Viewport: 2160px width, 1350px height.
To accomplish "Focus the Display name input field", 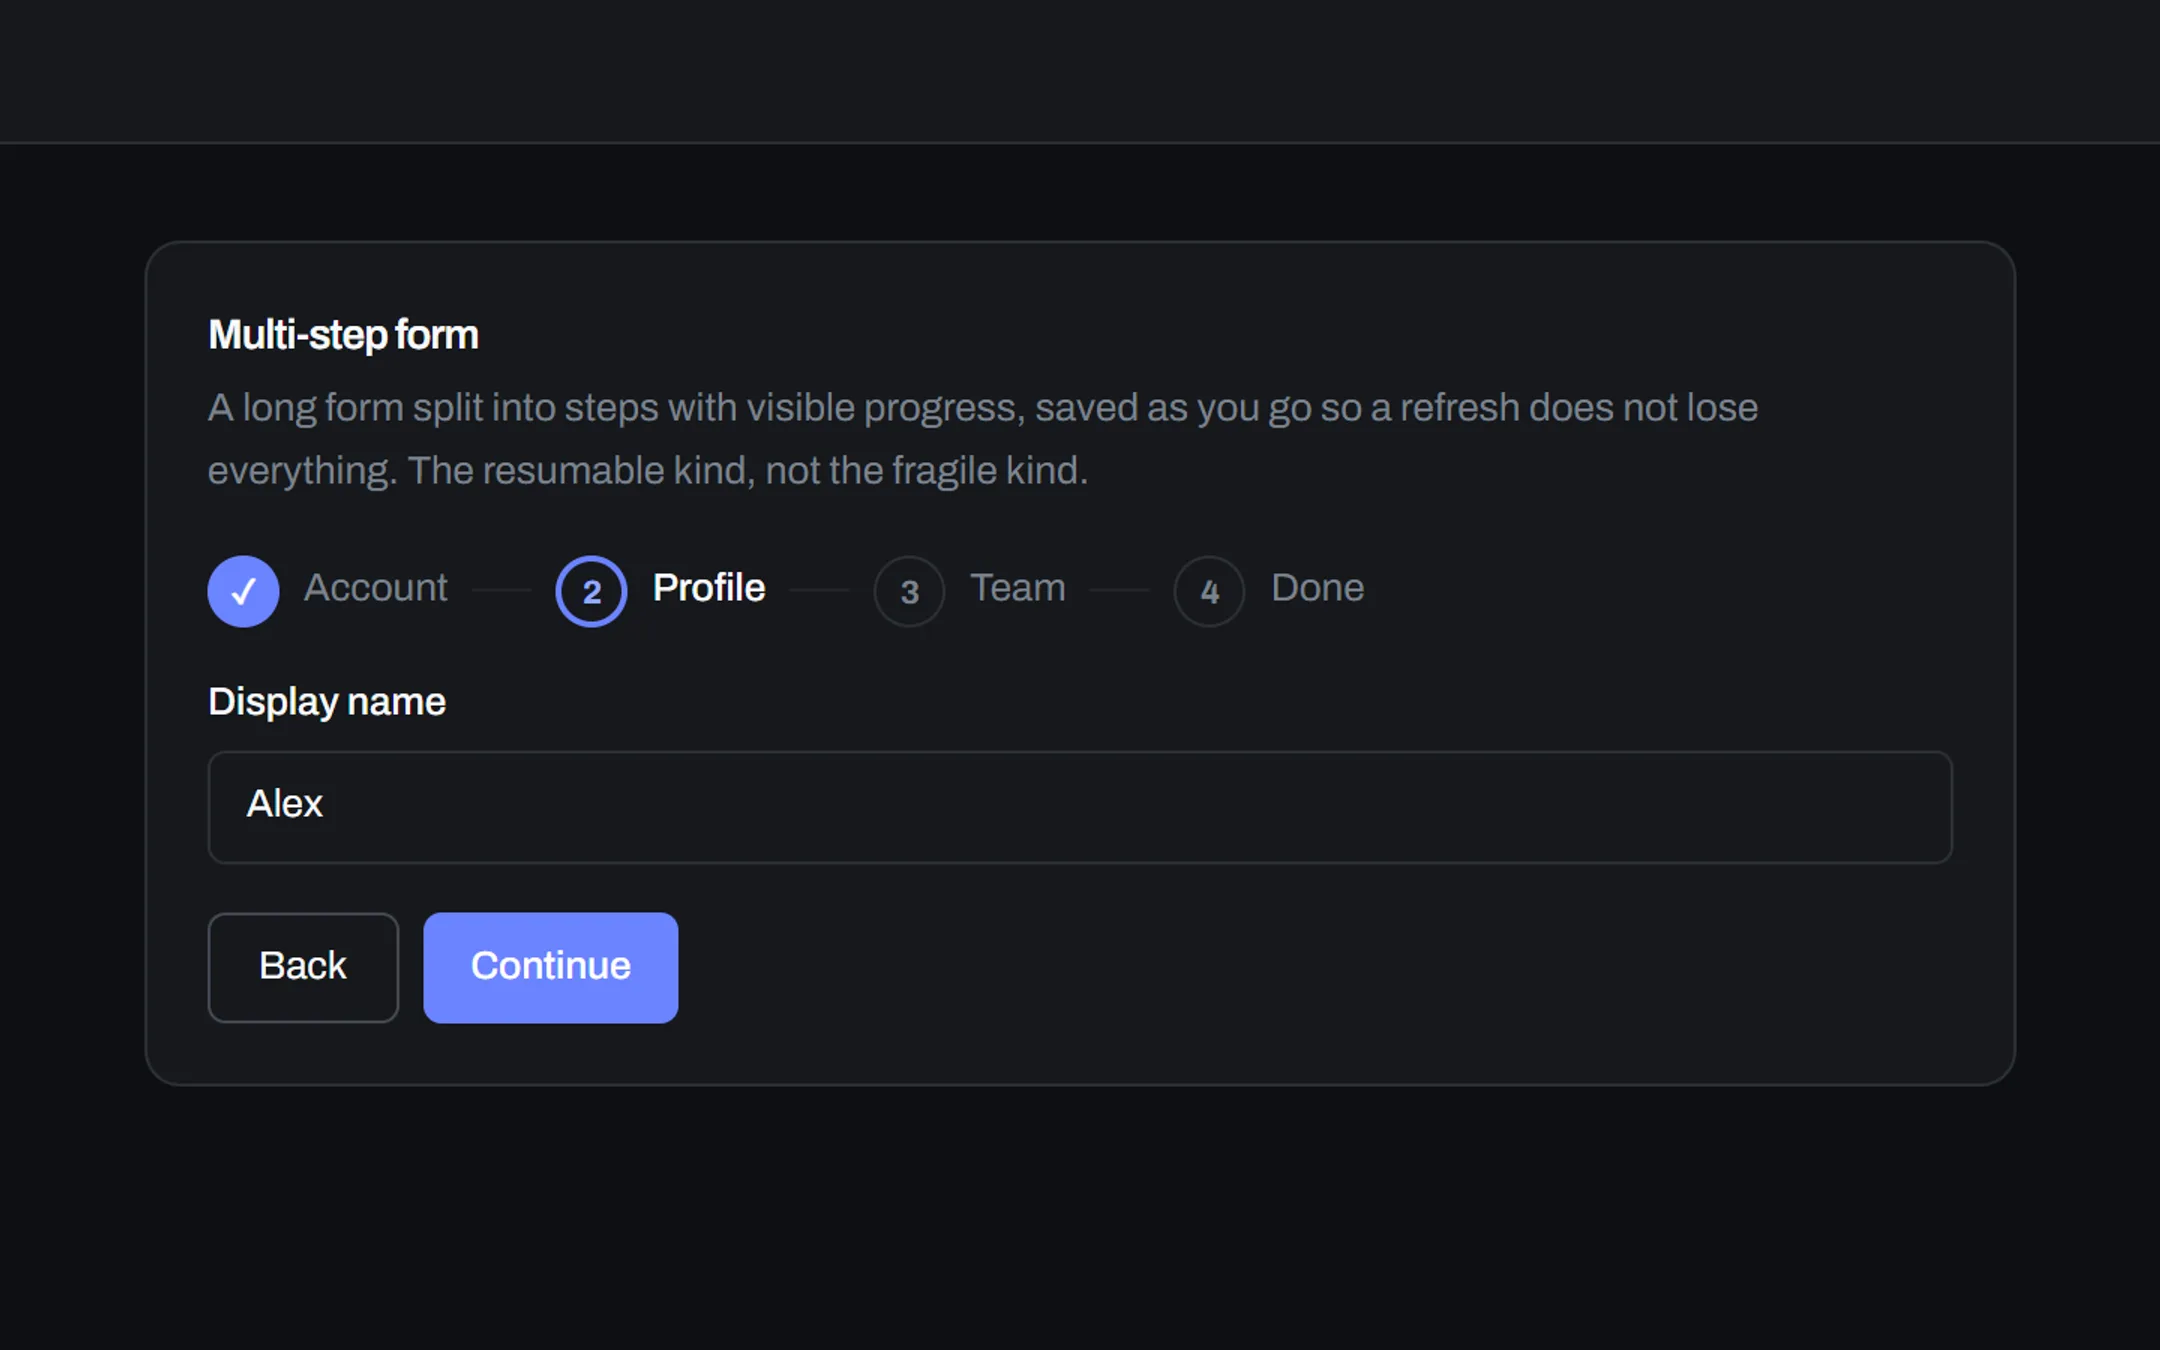I will pyautogui.click(x=1080, y=807).
